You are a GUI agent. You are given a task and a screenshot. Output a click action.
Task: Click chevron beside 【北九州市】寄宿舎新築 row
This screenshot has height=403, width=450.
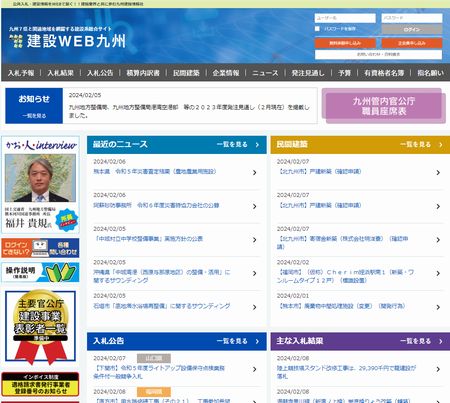[438, 240]
